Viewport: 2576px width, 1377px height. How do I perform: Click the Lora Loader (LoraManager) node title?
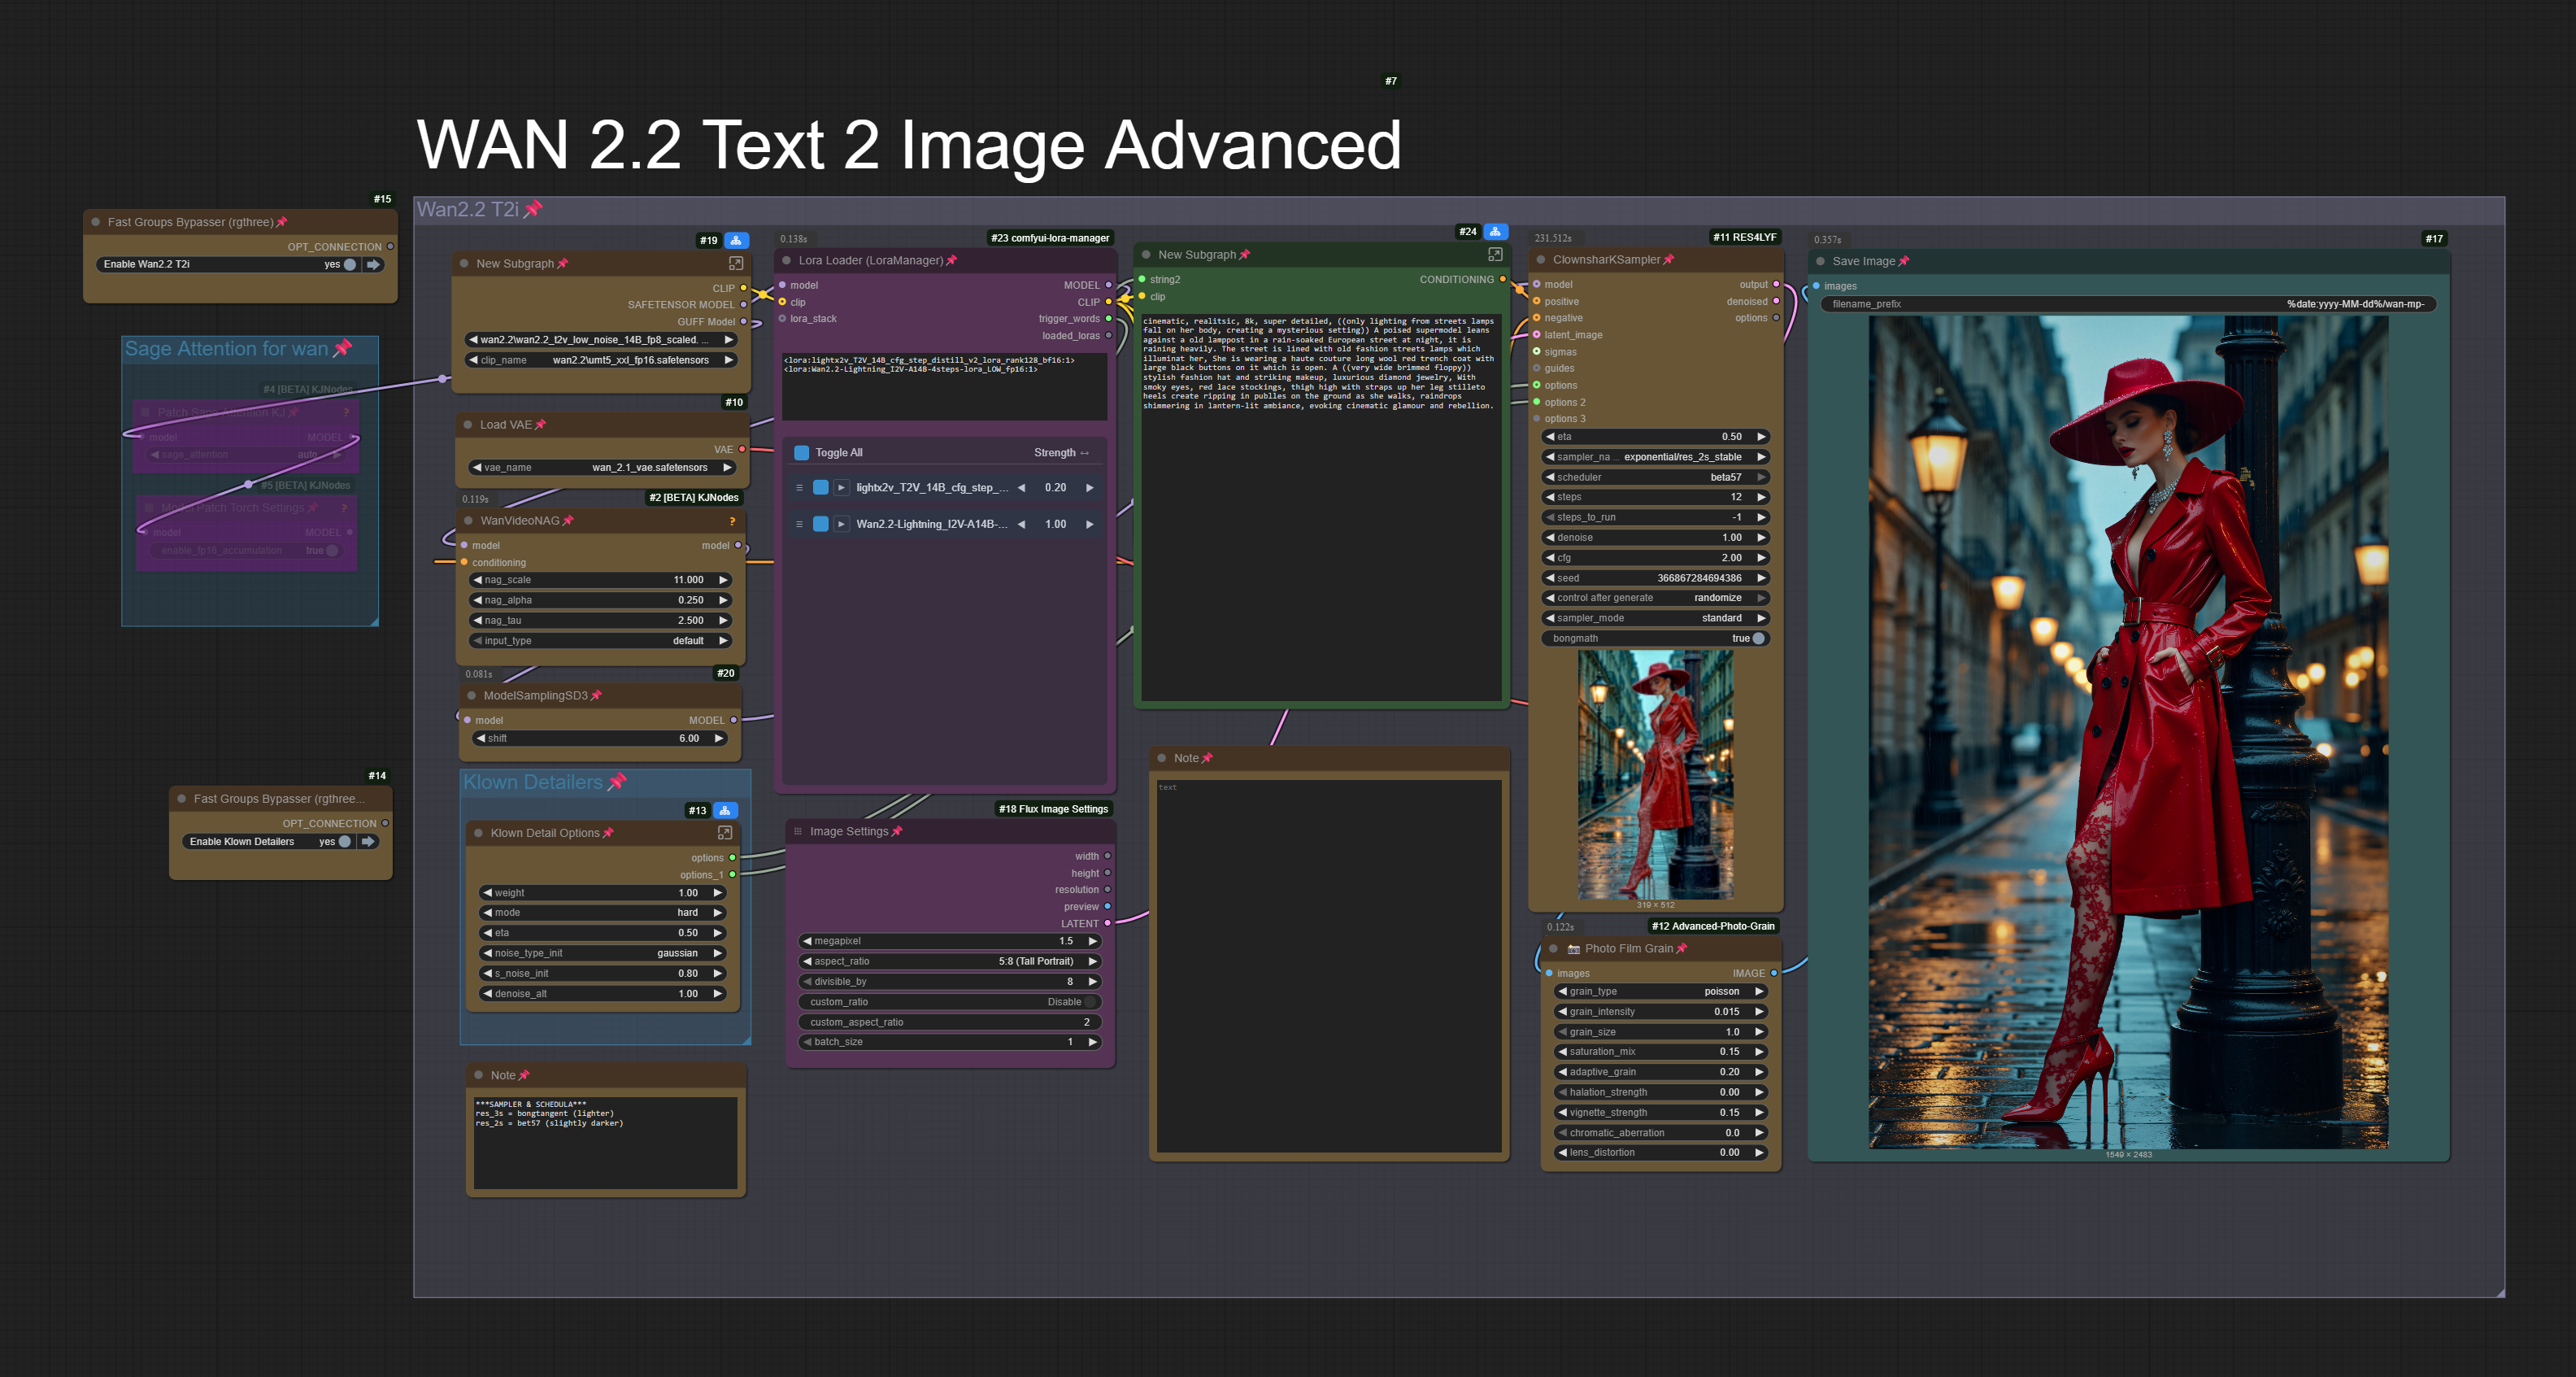[870, 260]
